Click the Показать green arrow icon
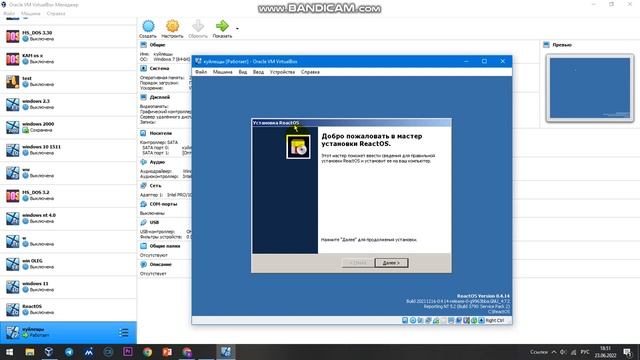 222,26
